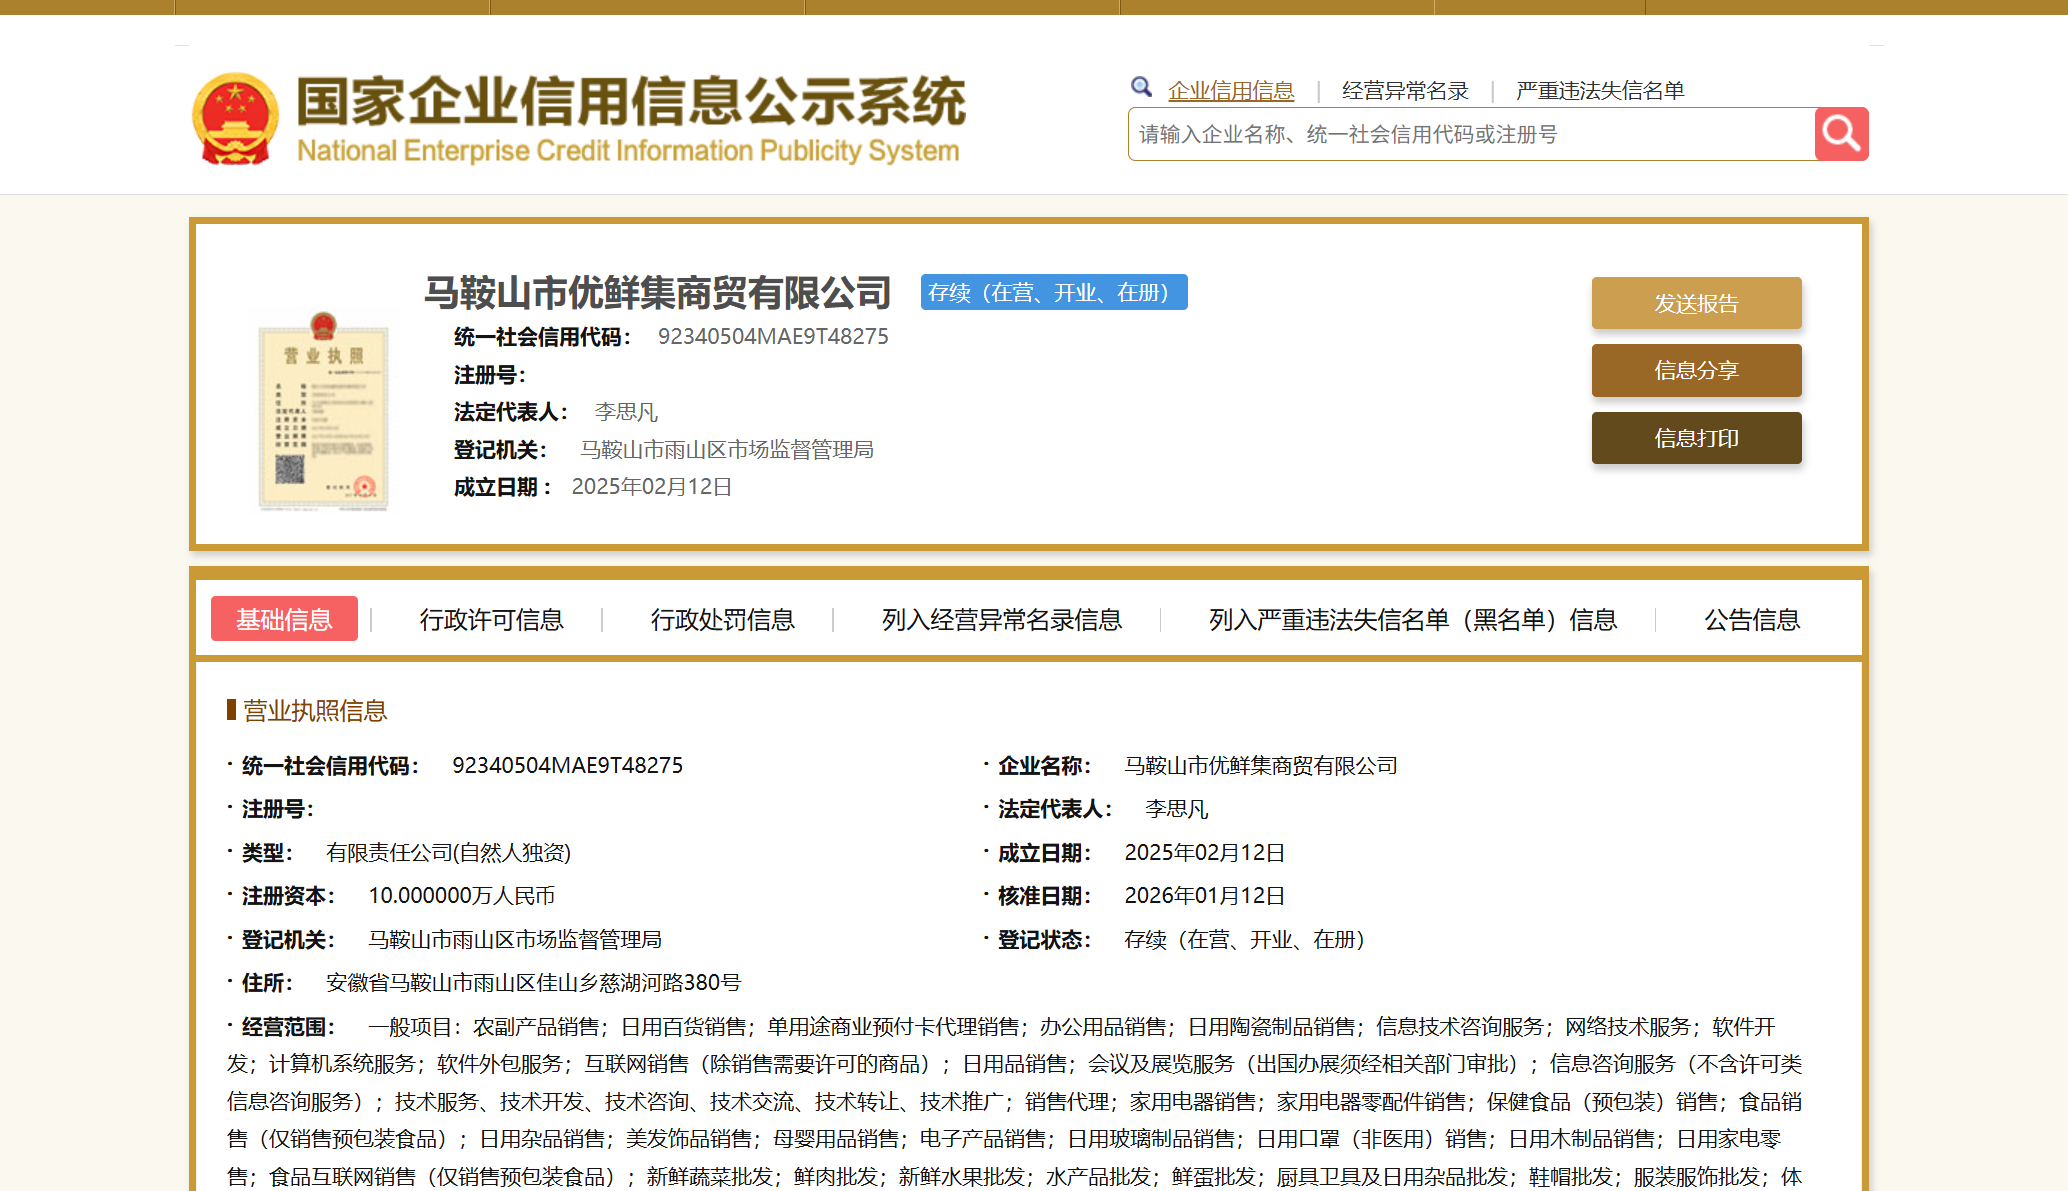
Task: Select the 严重违法失信名单 search category
Action: [1600, 91]
